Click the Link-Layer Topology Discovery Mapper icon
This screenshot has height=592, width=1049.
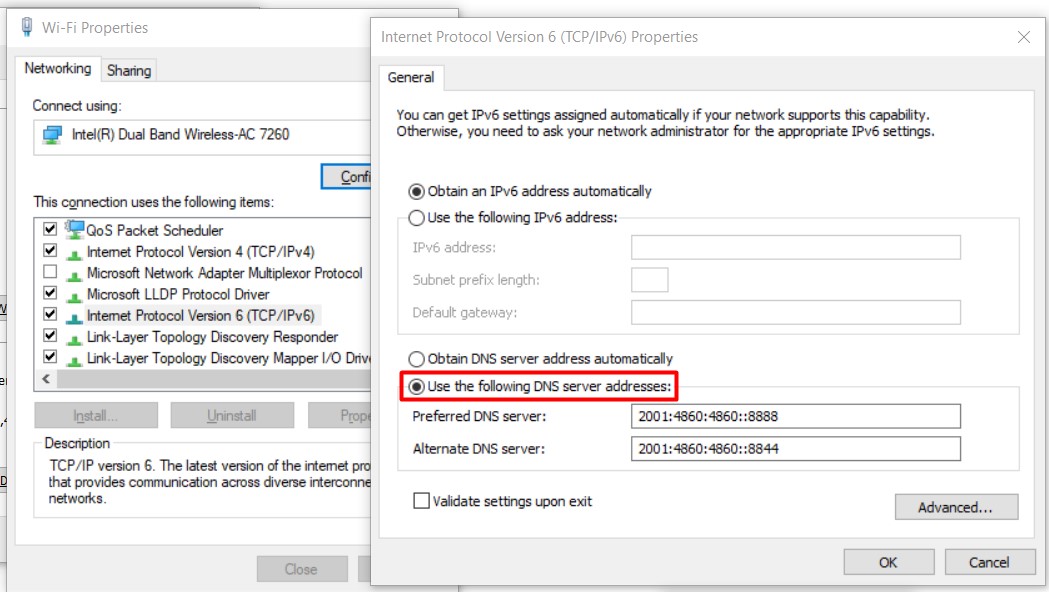(x=74, y=360)
